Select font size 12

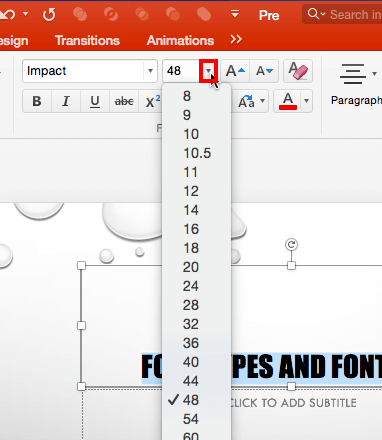click(x=197, y=191)
